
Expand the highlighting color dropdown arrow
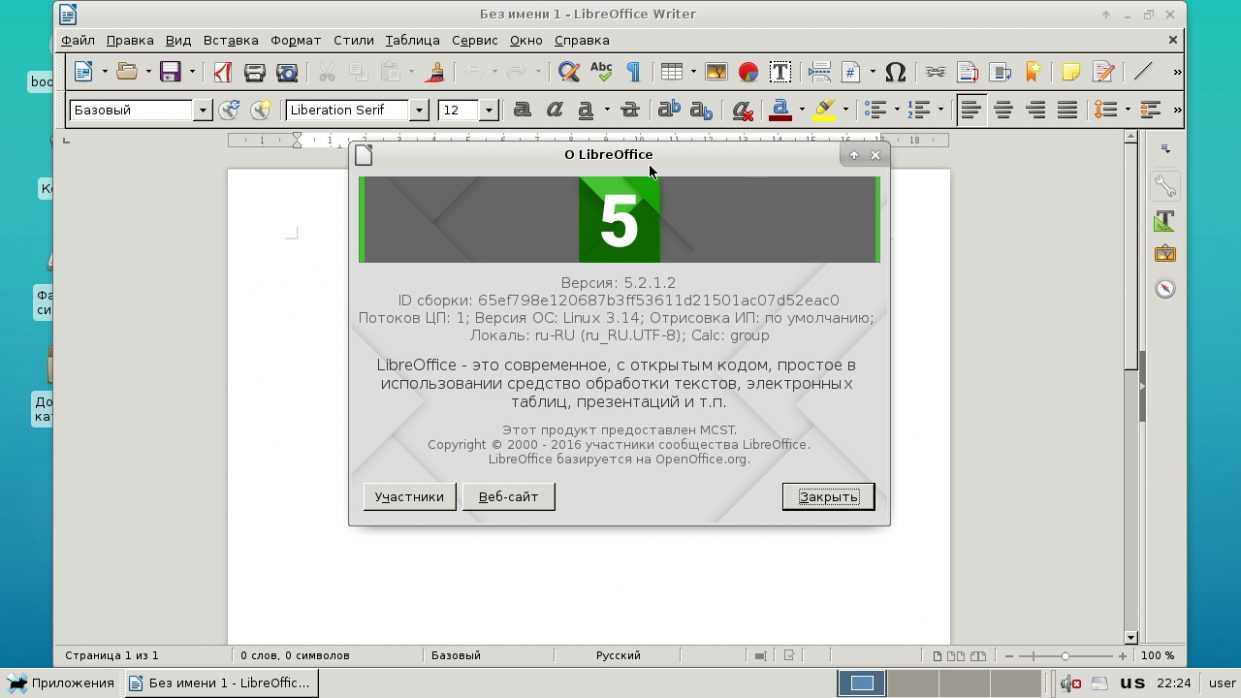pyautogui.click(x=845, y=110)
